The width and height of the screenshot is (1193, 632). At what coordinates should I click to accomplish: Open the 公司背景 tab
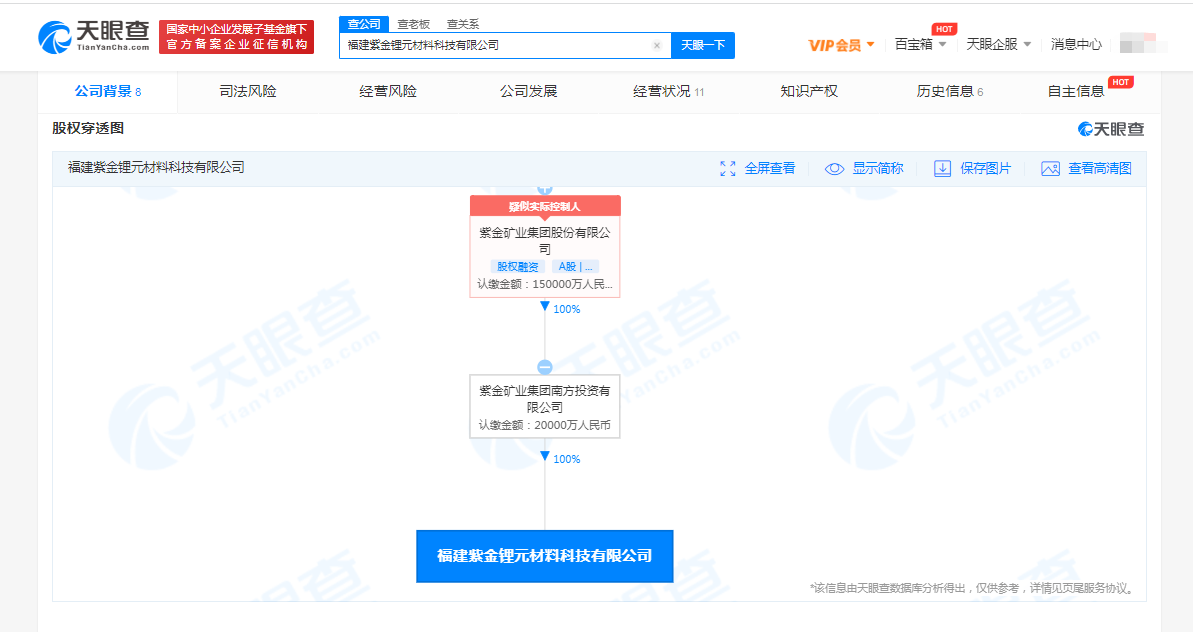pos(107,91)
